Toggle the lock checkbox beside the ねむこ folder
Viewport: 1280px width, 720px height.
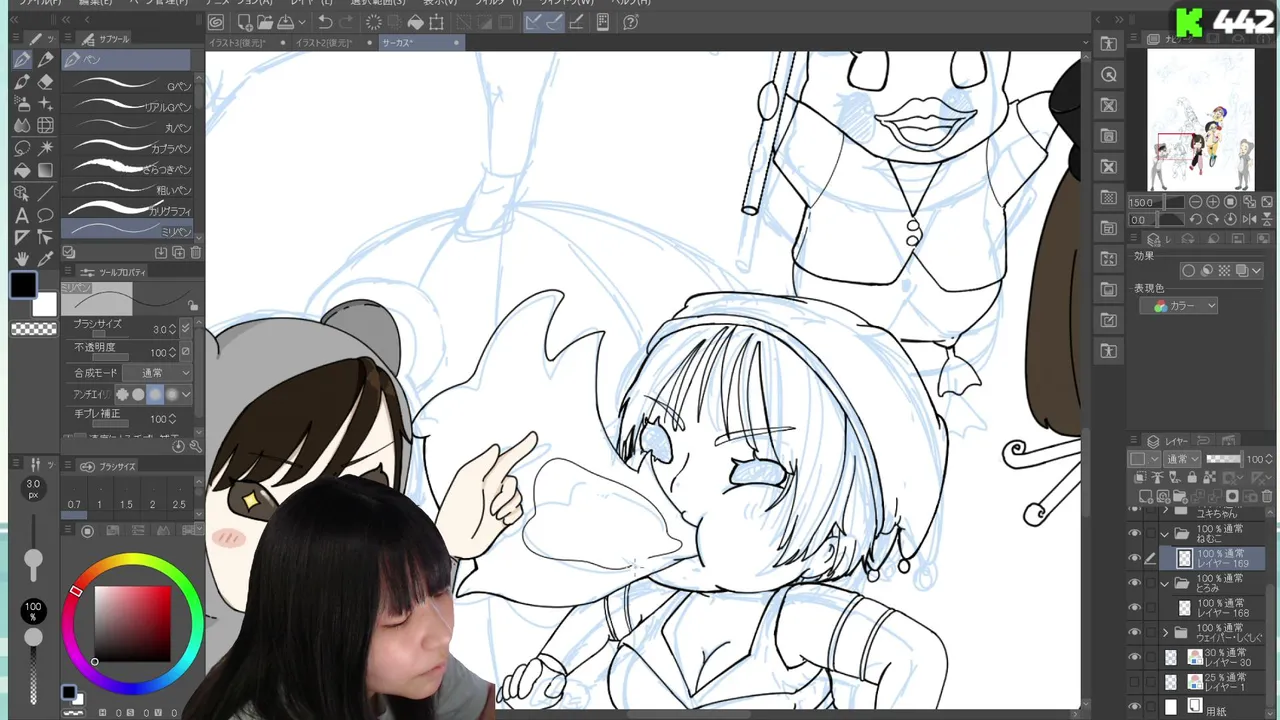(x=1150, y=534)
